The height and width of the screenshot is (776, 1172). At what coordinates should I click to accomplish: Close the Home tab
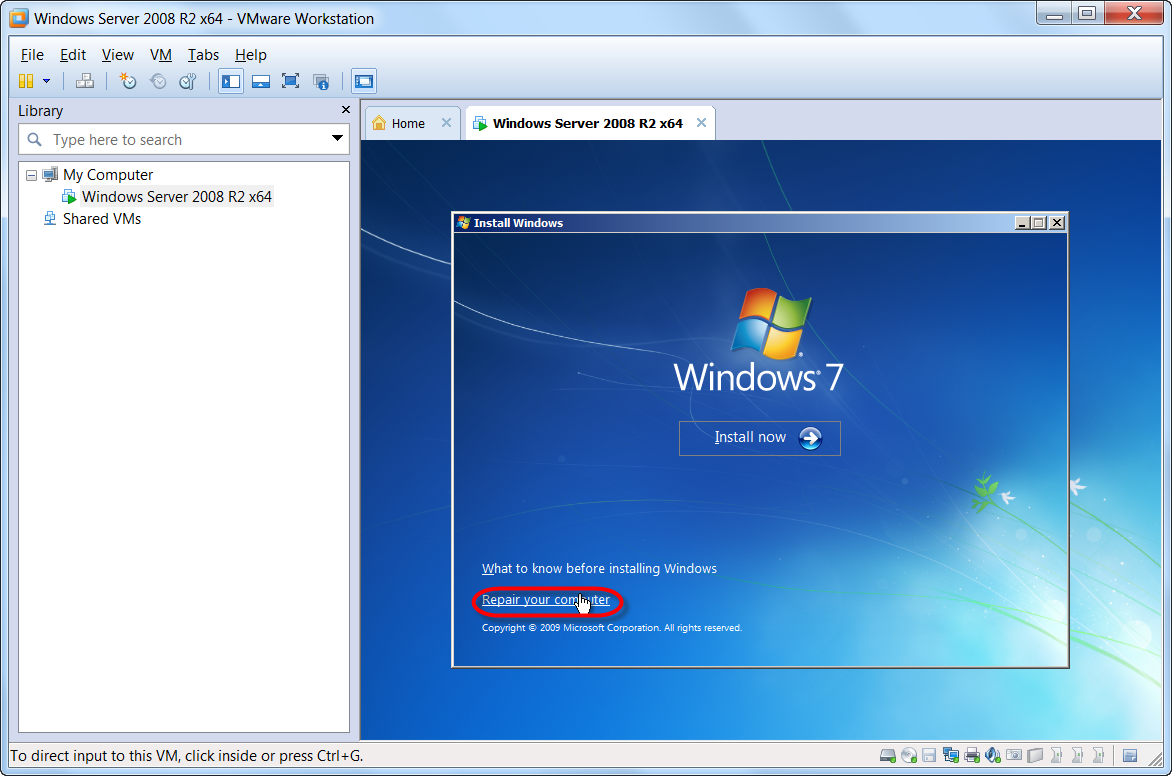click(446, 123)
